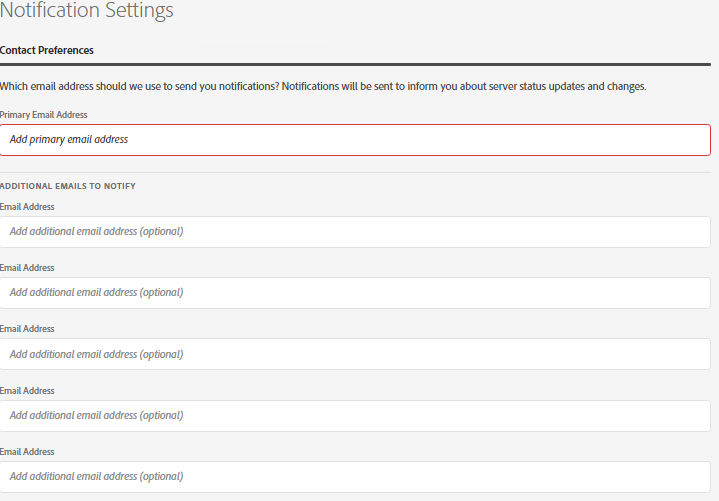Focus the third additional email address field
This screenshot has height=501, width=719.
pyautogui.click(x=355, y=354)
